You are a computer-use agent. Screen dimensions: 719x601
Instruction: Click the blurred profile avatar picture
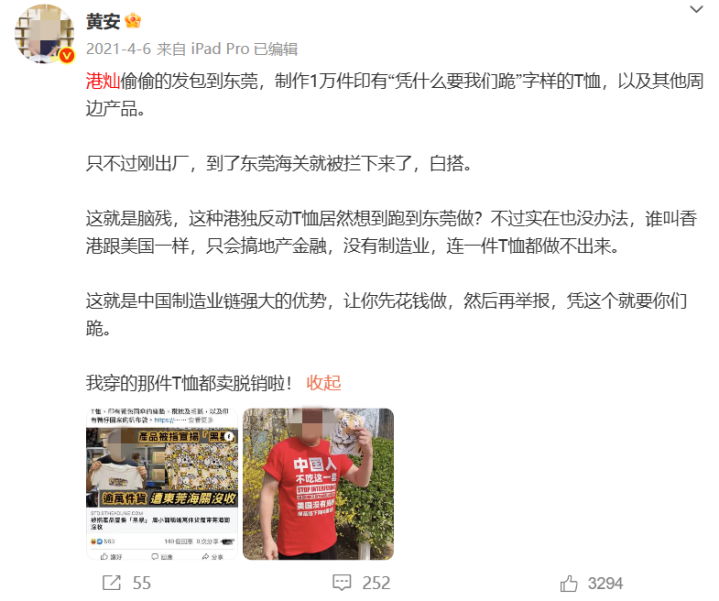click(44, 34)
